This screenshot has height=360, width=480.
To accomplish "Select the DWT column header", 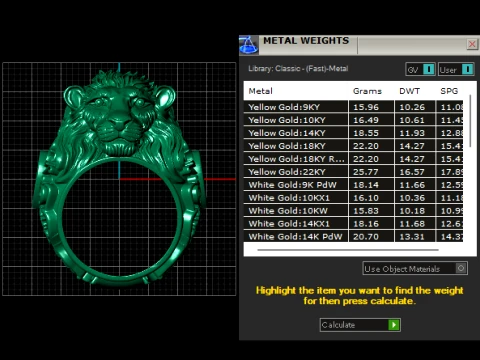I will tap(409, 91).
